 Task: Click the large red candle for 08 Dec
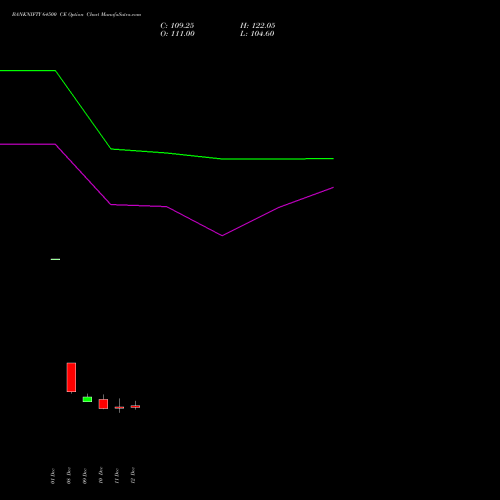[71, 377]
